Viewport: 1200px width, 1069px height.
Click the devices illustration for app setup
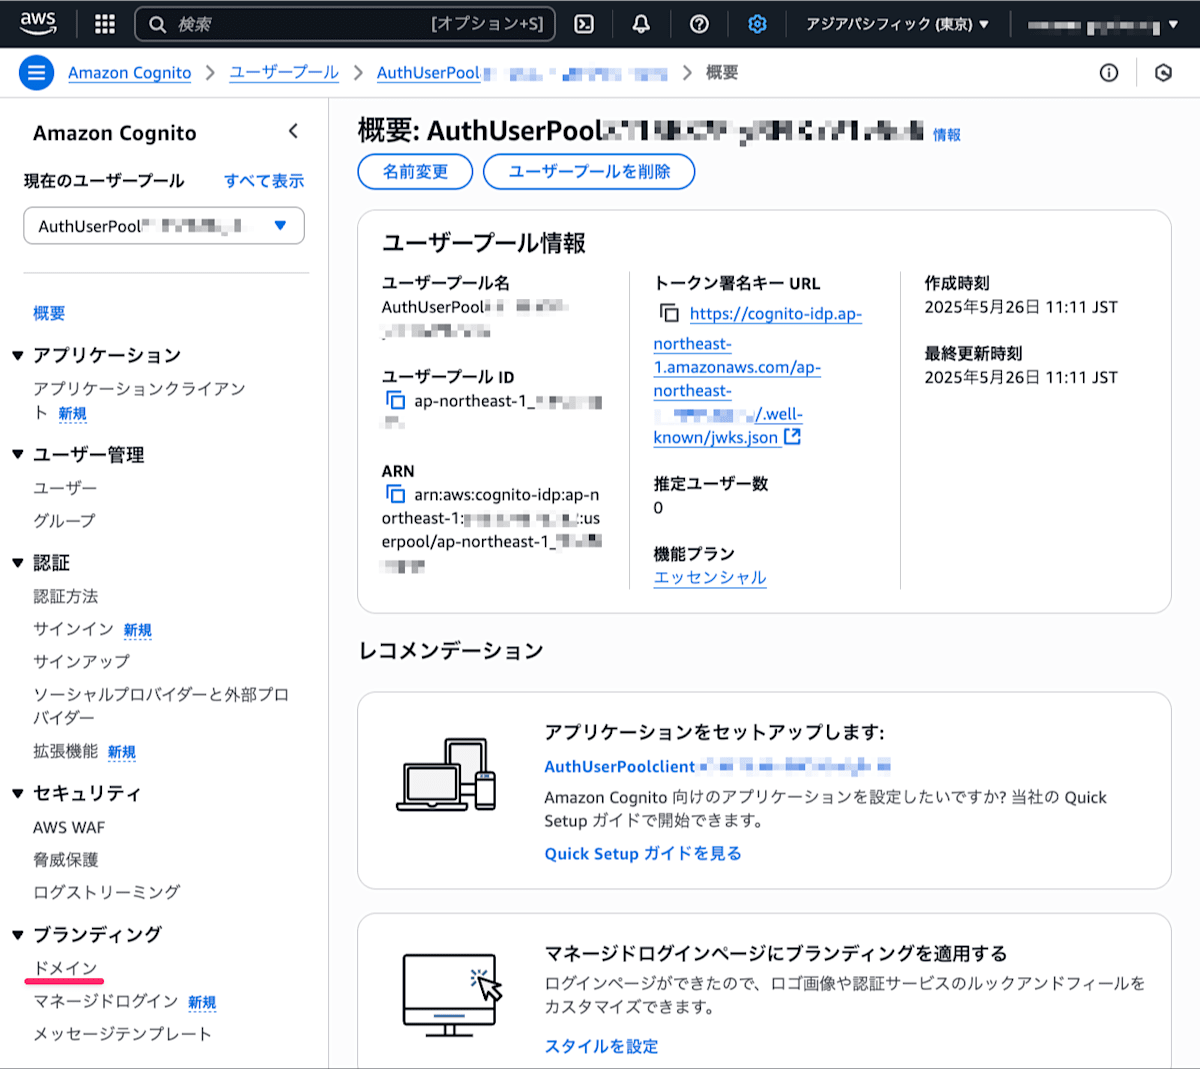(x=446, y=775)
